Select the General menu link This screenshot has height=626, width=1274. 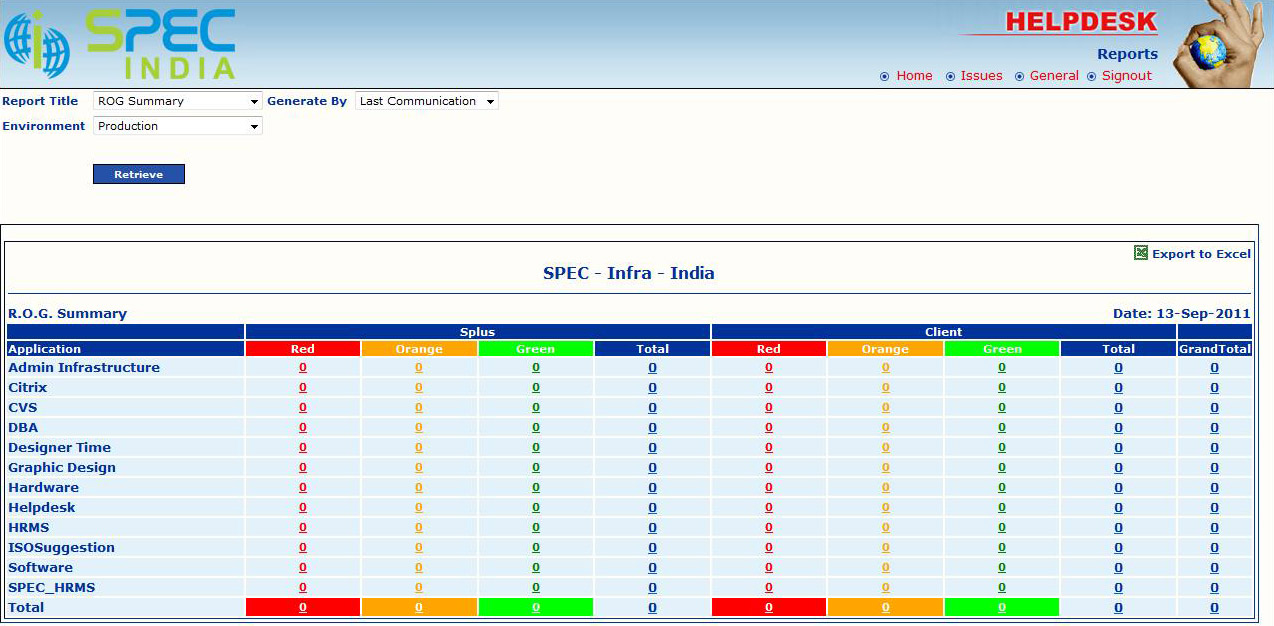coord(1054,76)
